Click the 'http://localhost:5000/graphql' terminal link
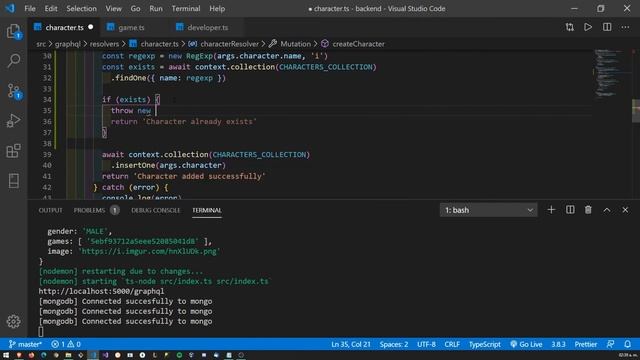The width and height of the screenshot is (640, 360). (x=101, y=291)
